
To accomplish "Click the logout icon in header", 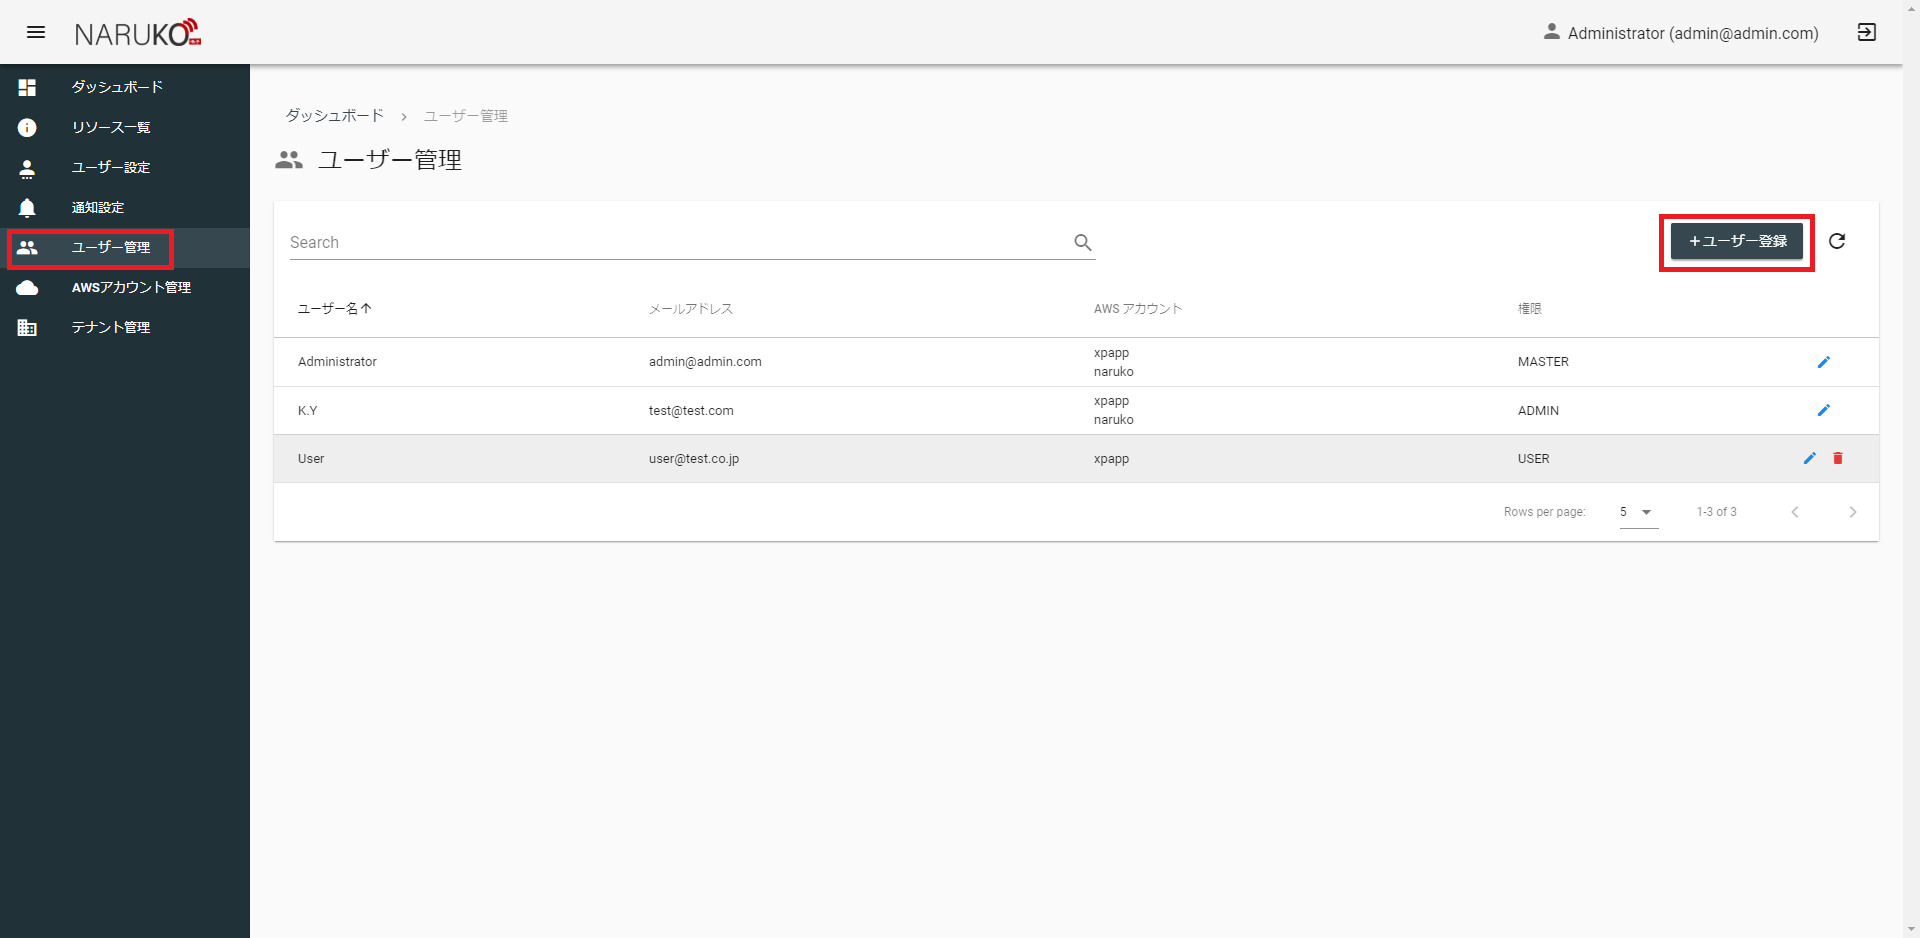I will 1866,32.
